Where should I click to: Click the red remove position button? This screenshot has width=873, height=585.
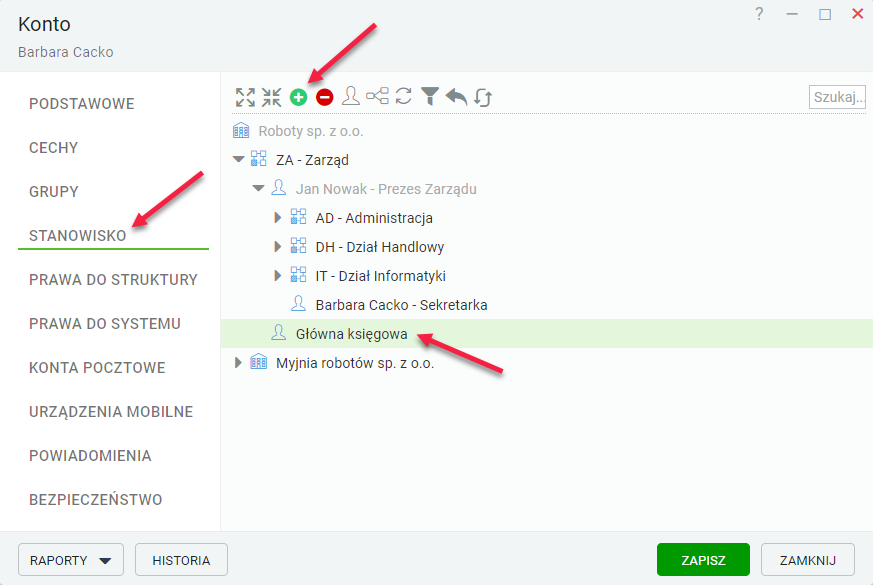[325, 97]
